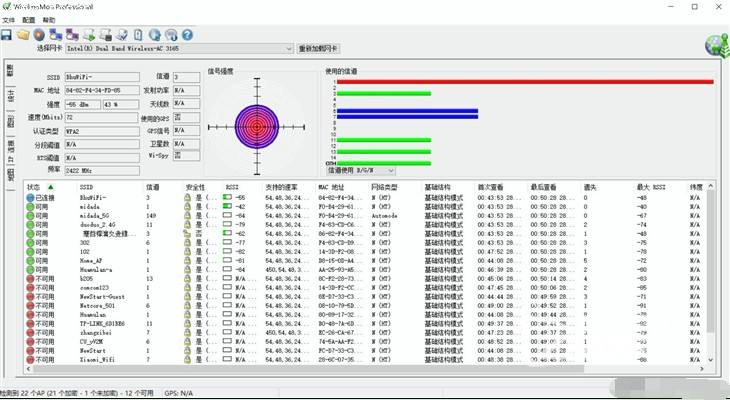Click the pen-and-checkmark toolbar icon
Screen dimensions: 730x400
[x=122, y=35]
